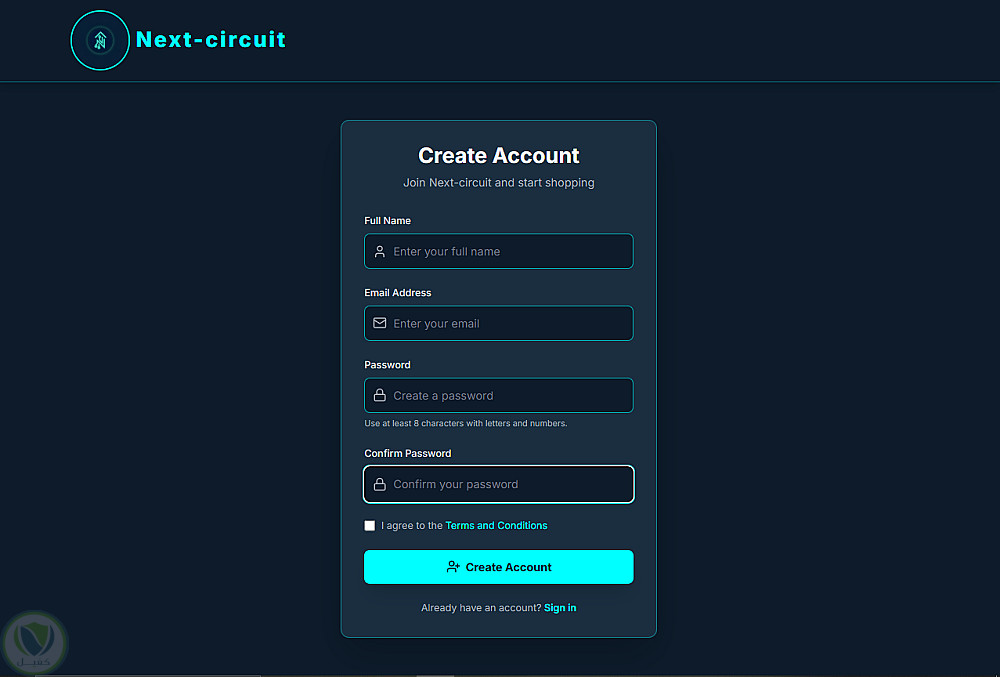Click the person icon in Full Name field
Image resolution: width=1000 pixels, height=677 pixels.
click(x=380, y=252)
